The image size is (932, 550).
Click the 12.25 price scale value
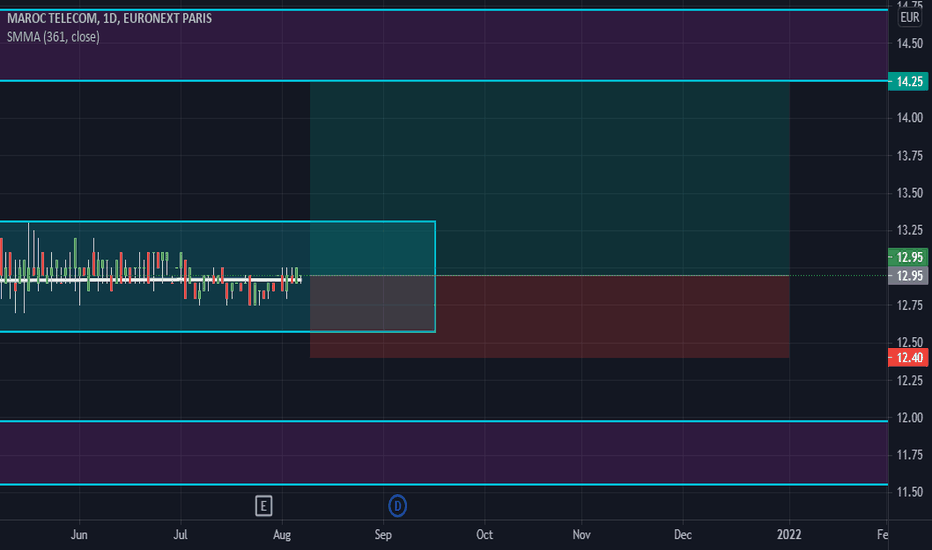[909, 381]
